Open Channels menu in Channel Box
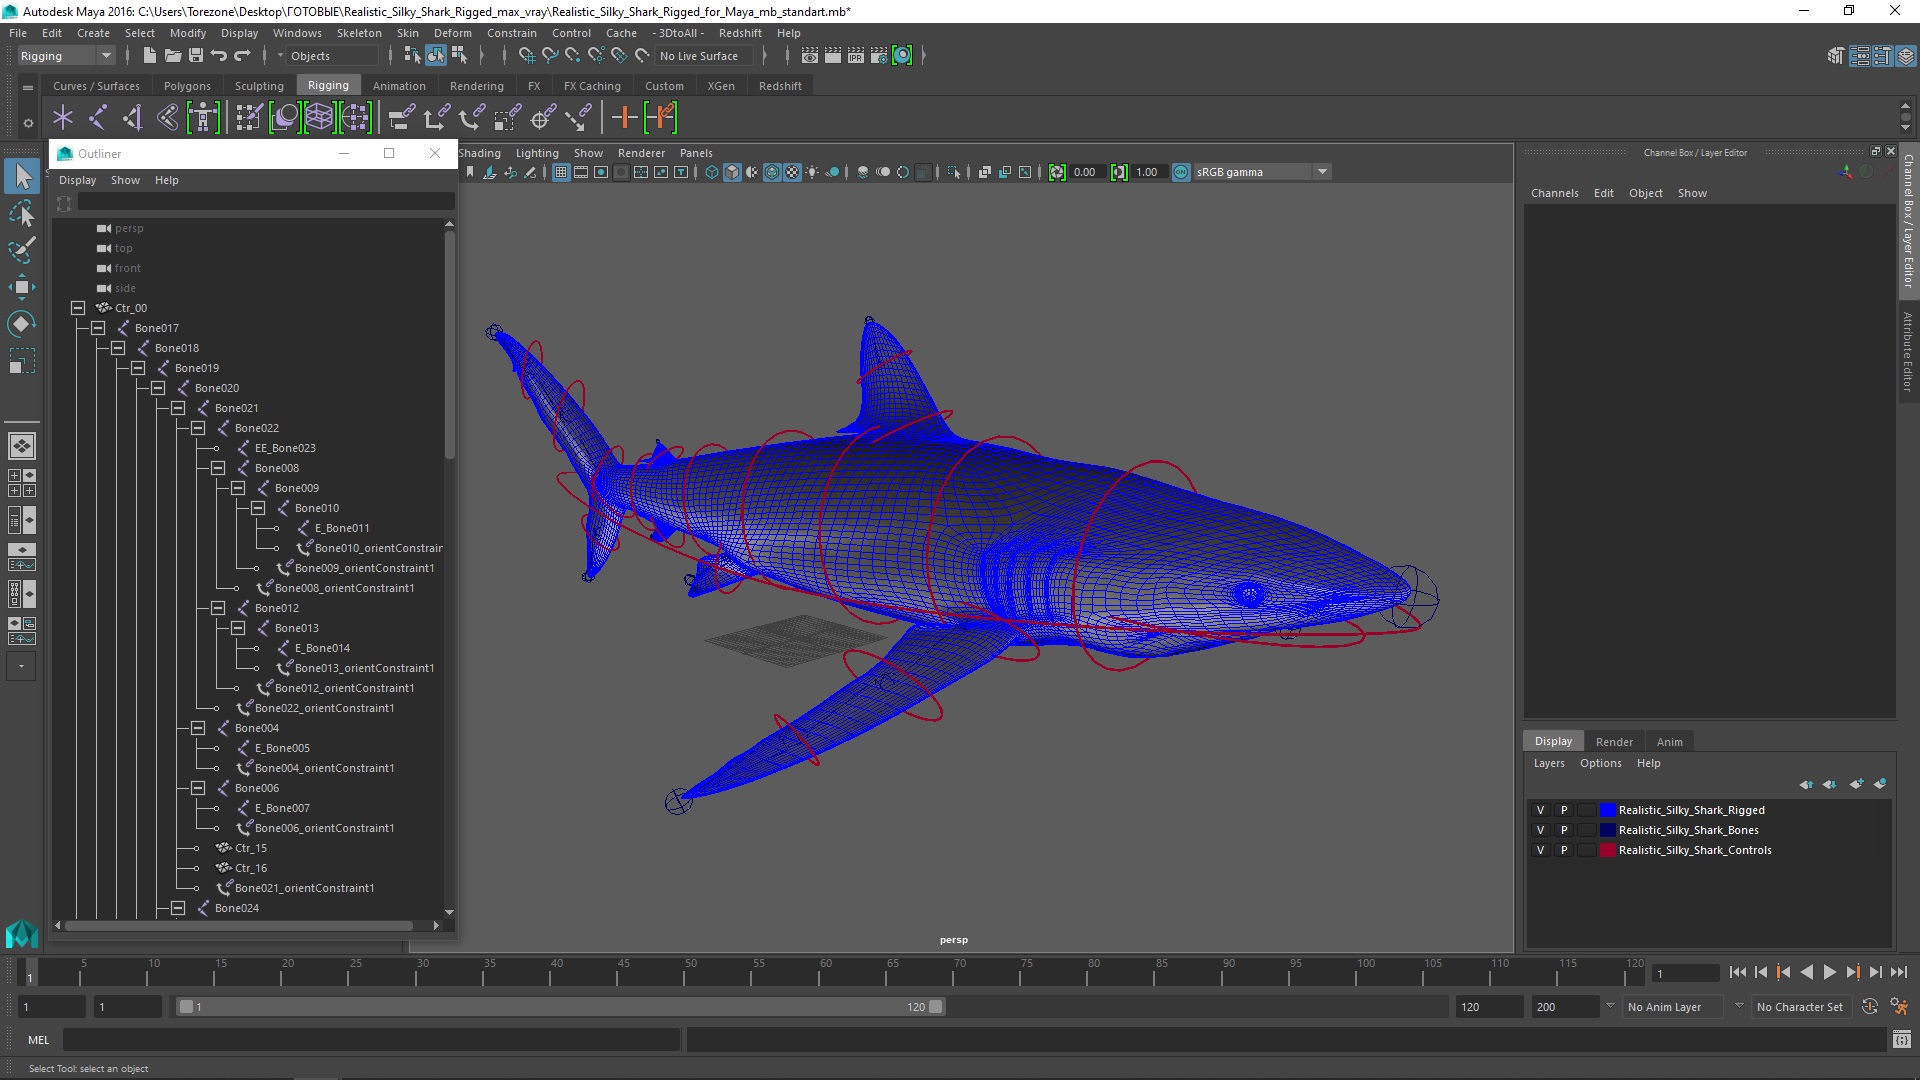Image resolution: width=1920 pixels, height=1080 pixels. pos(1554,193)
